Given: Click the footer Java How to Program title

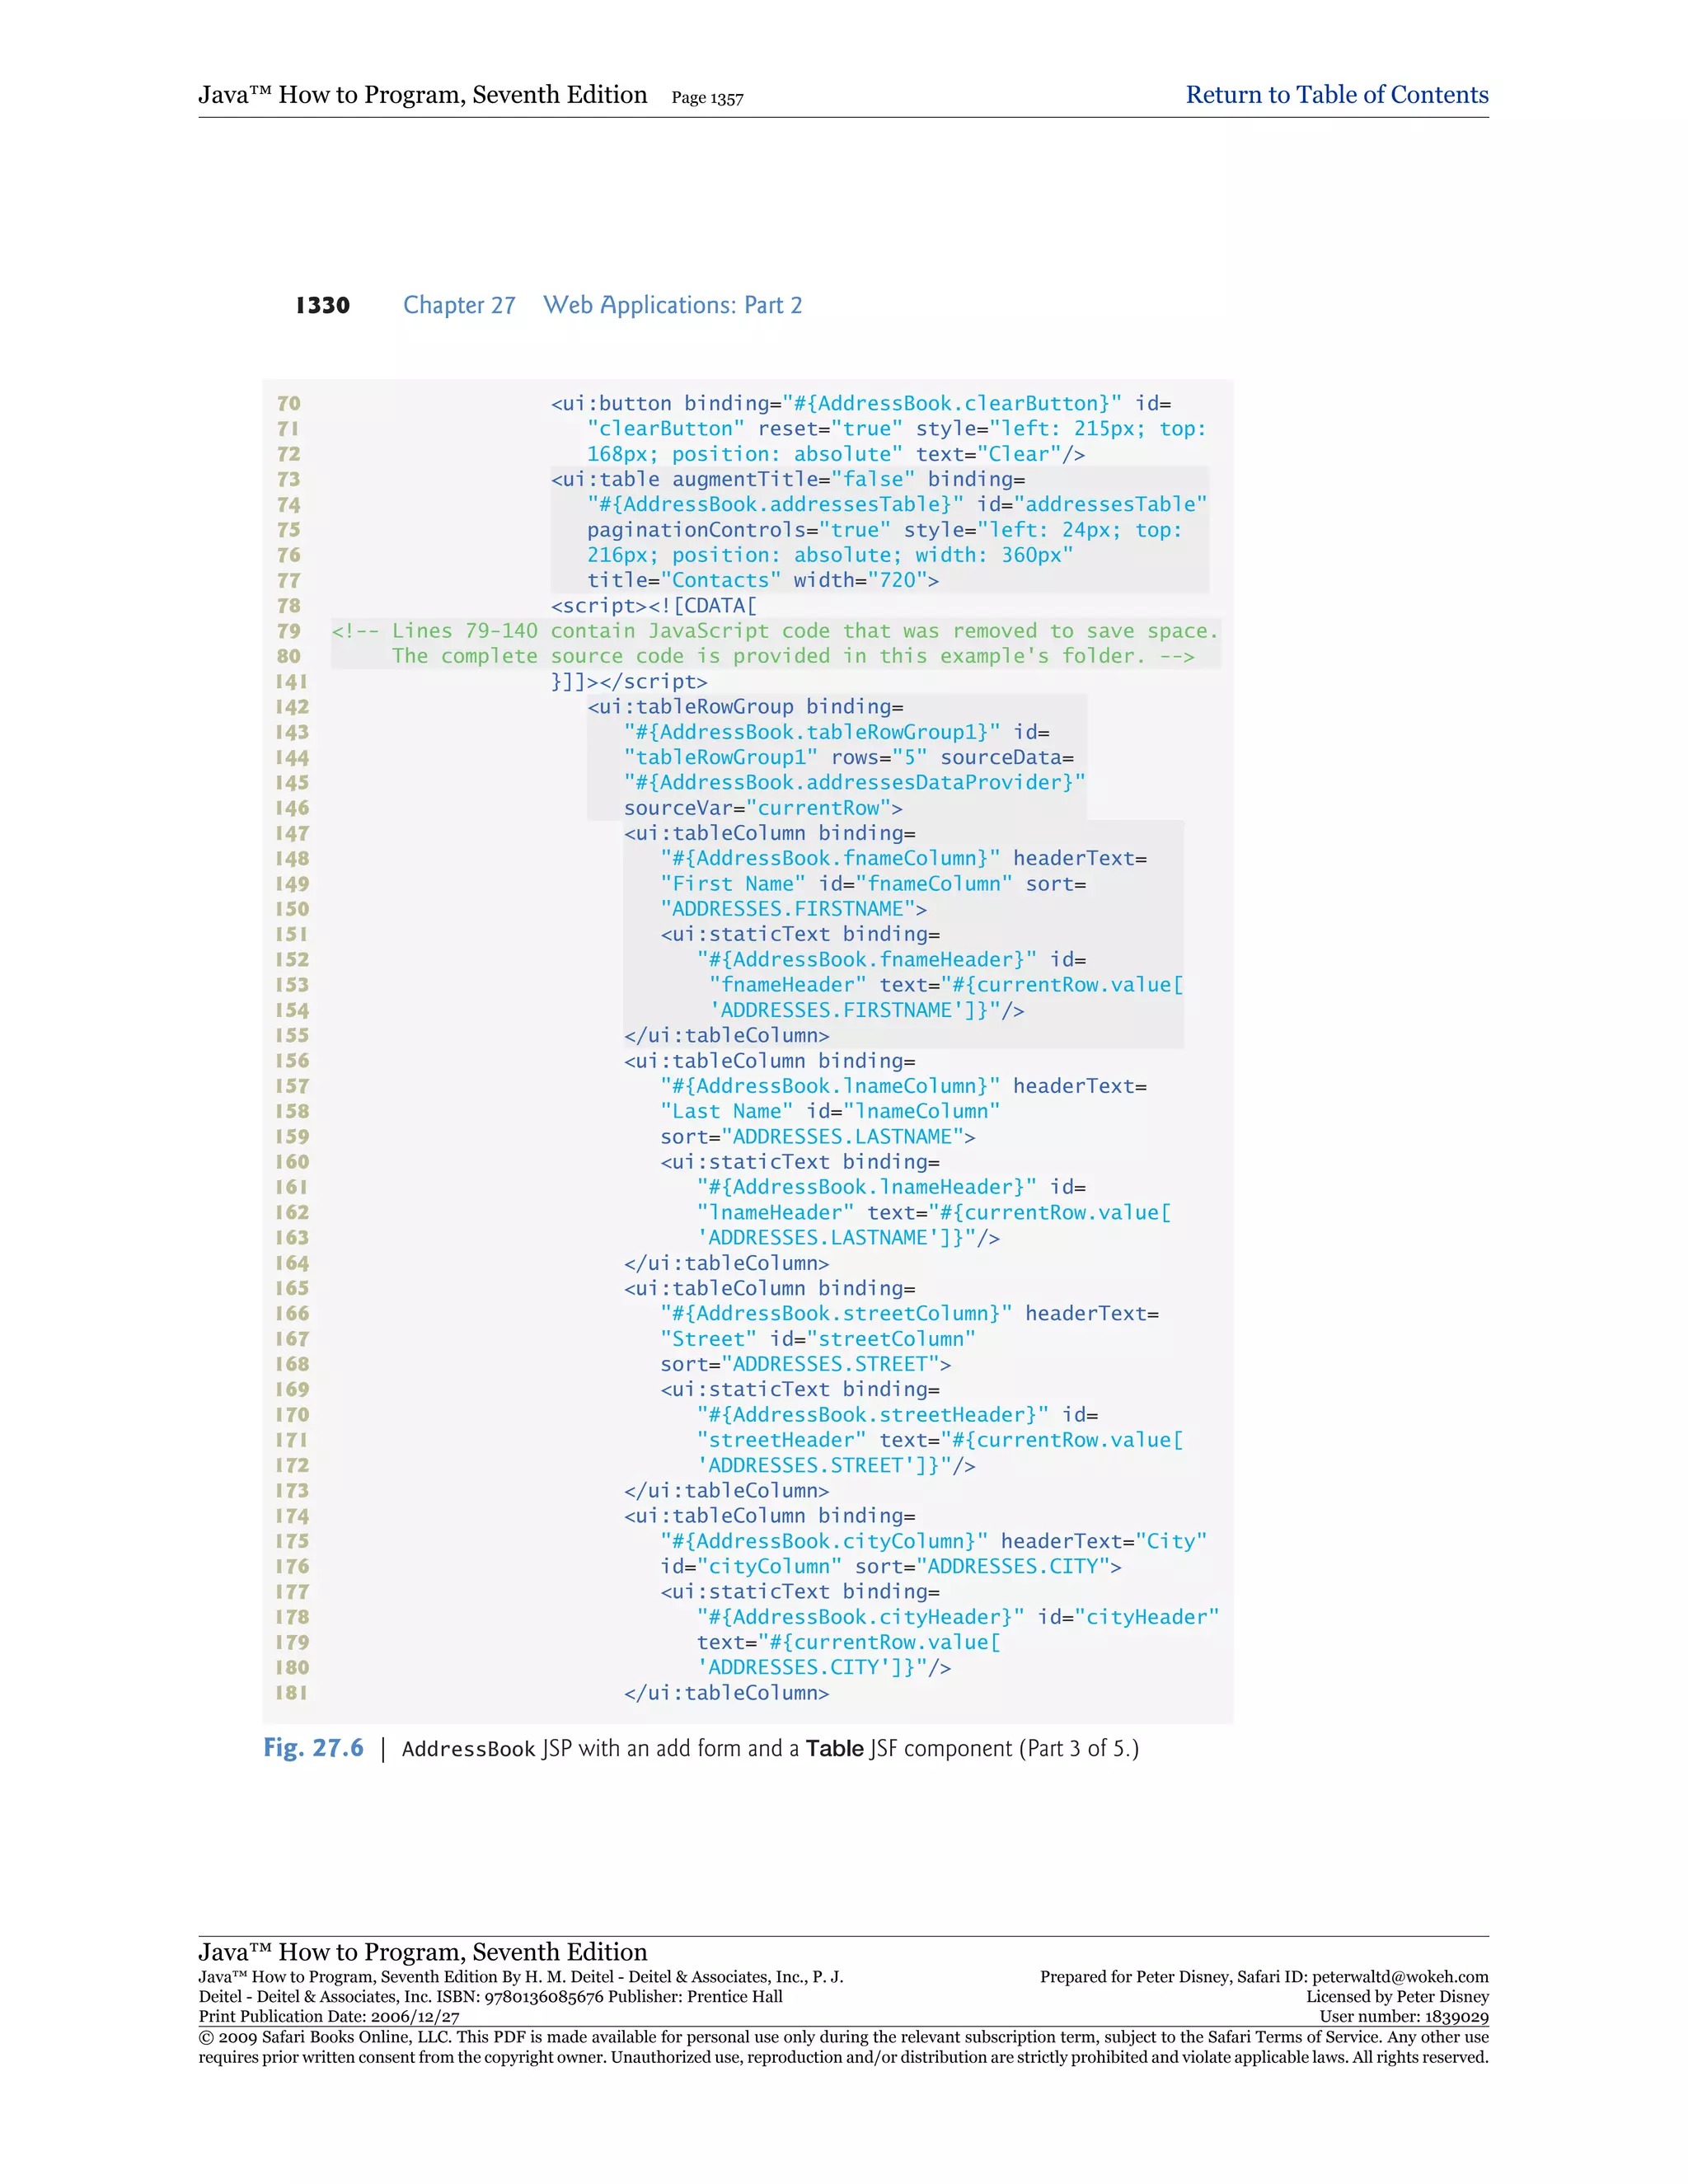Looking at the screenshot, I should (422, 1951).
